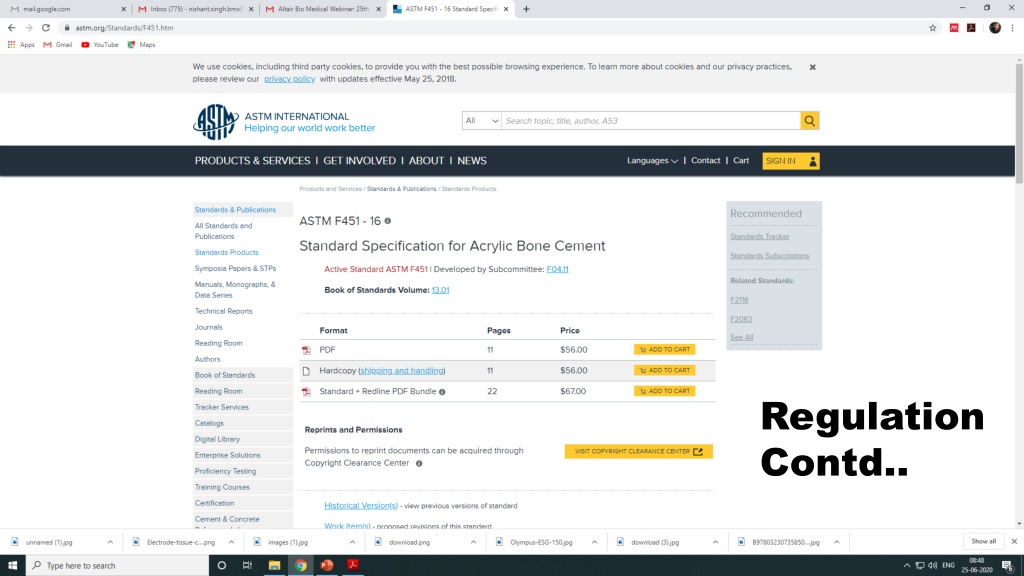
Task: Open the Products & Services menu
Action: [x=252, y=161]
